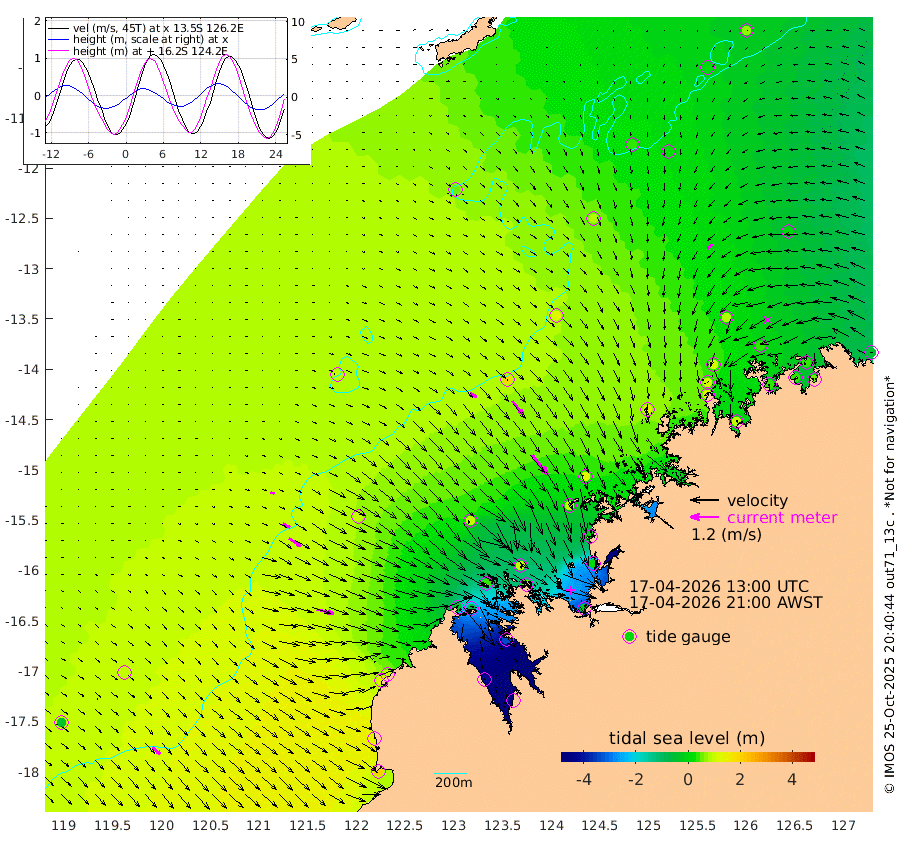Select the green-filled tide gauge near 119E 17.5S
This screenshot has height=846, width=900.
point(61,722)
